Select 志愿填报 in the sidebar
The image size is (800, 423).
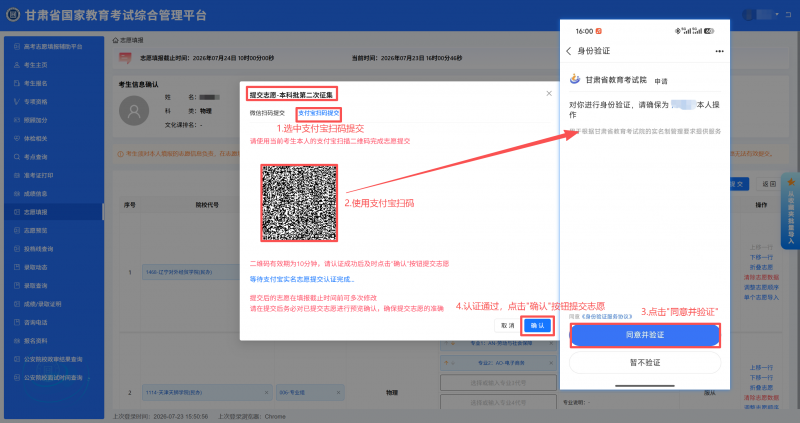(54, 212)
